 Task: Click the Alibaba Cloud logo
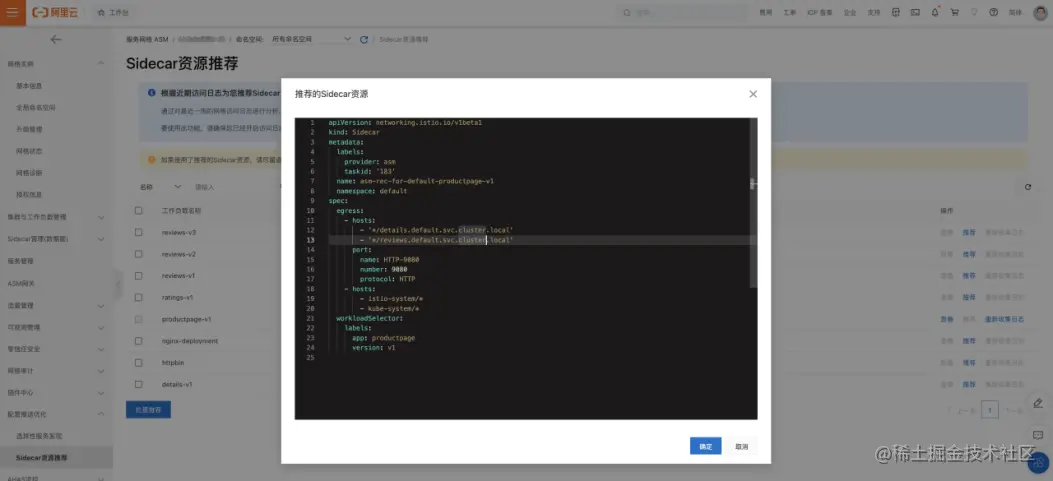[x=56, y=13]
